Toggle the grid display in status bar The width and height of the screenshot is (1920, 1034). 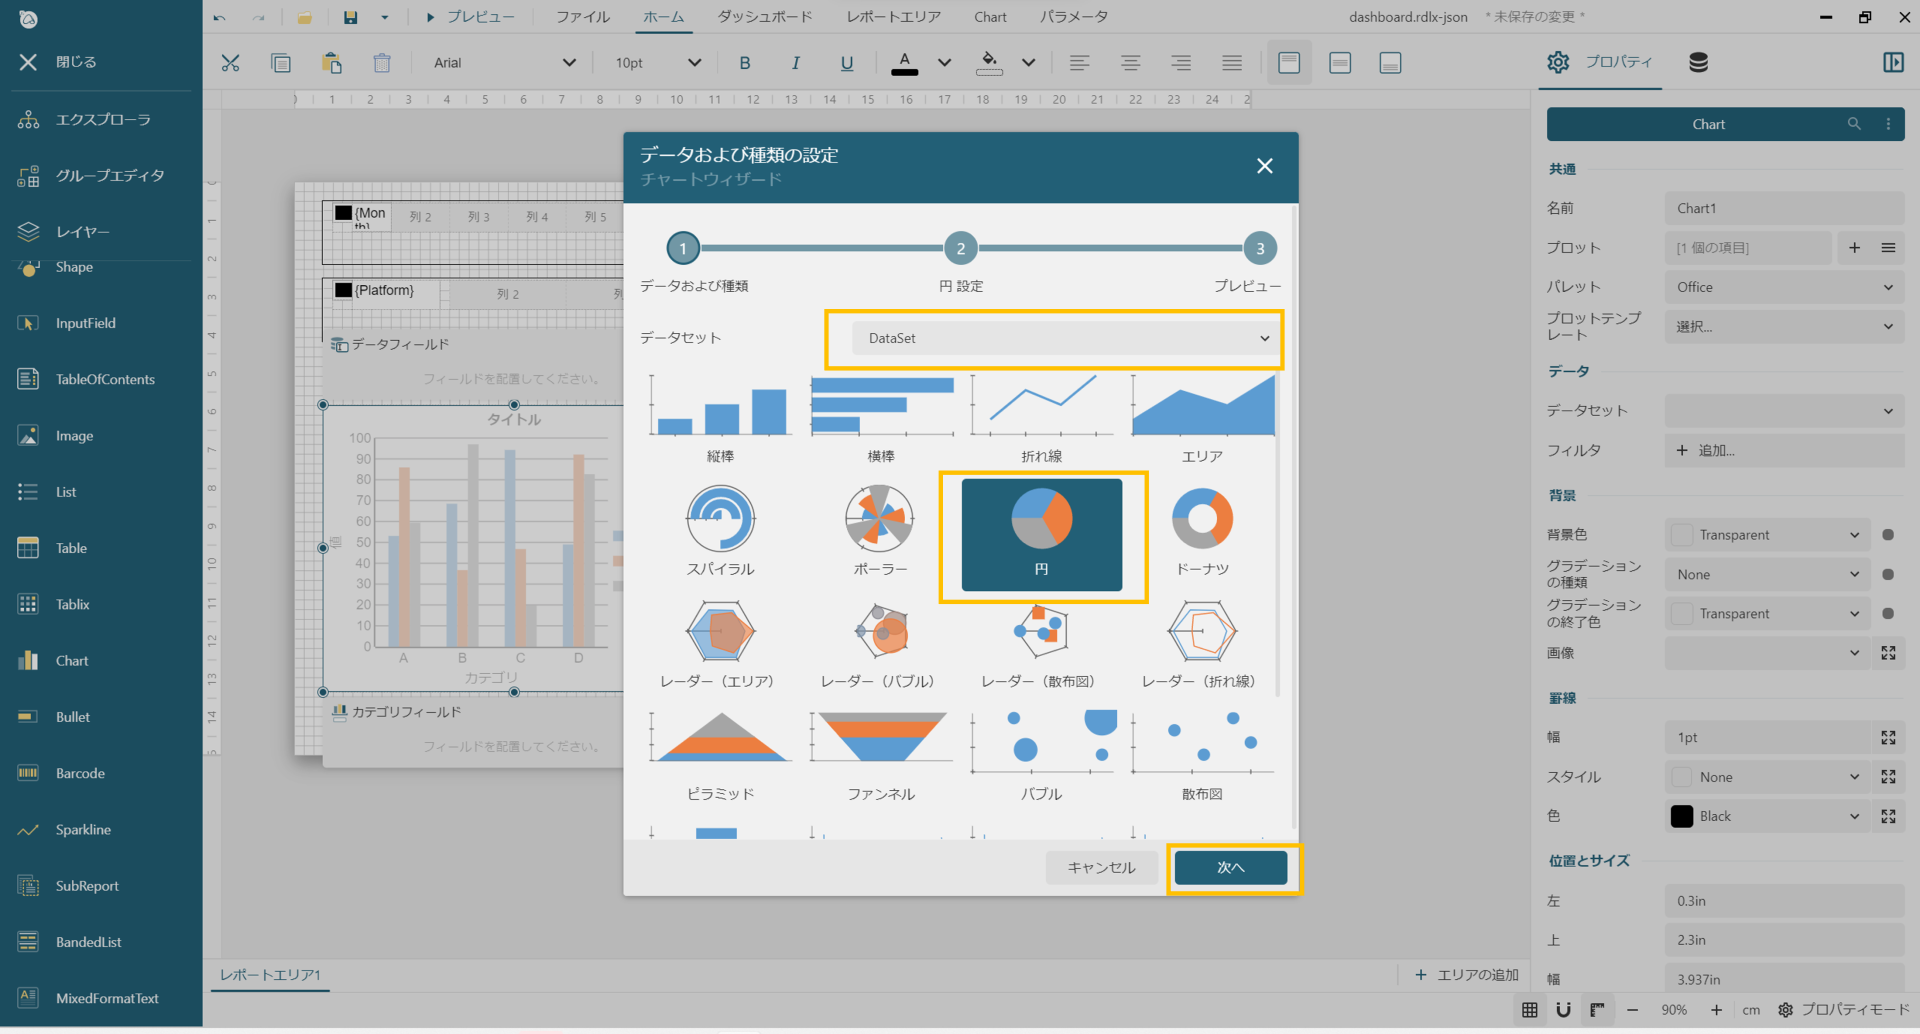point(1530,1010)
